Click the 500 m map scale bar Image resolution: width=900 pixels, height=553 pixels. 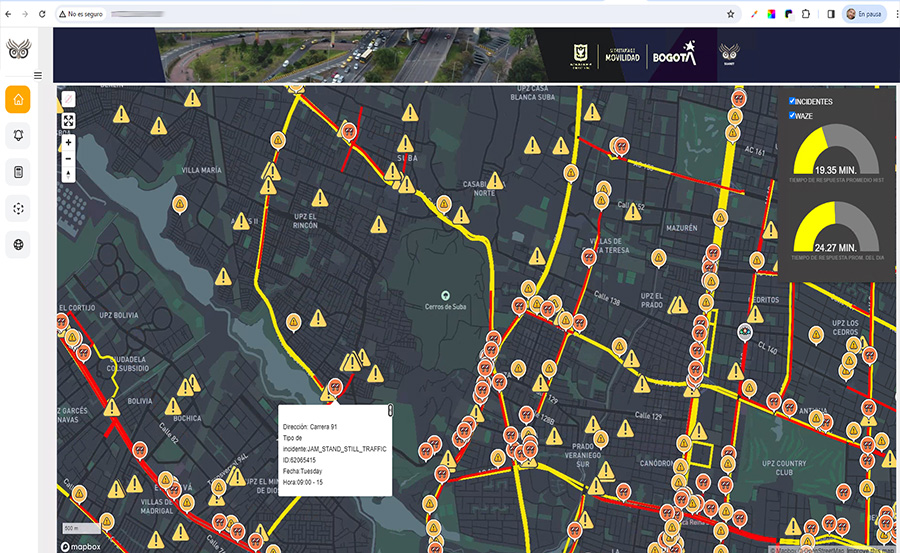(x=81, y=528)
